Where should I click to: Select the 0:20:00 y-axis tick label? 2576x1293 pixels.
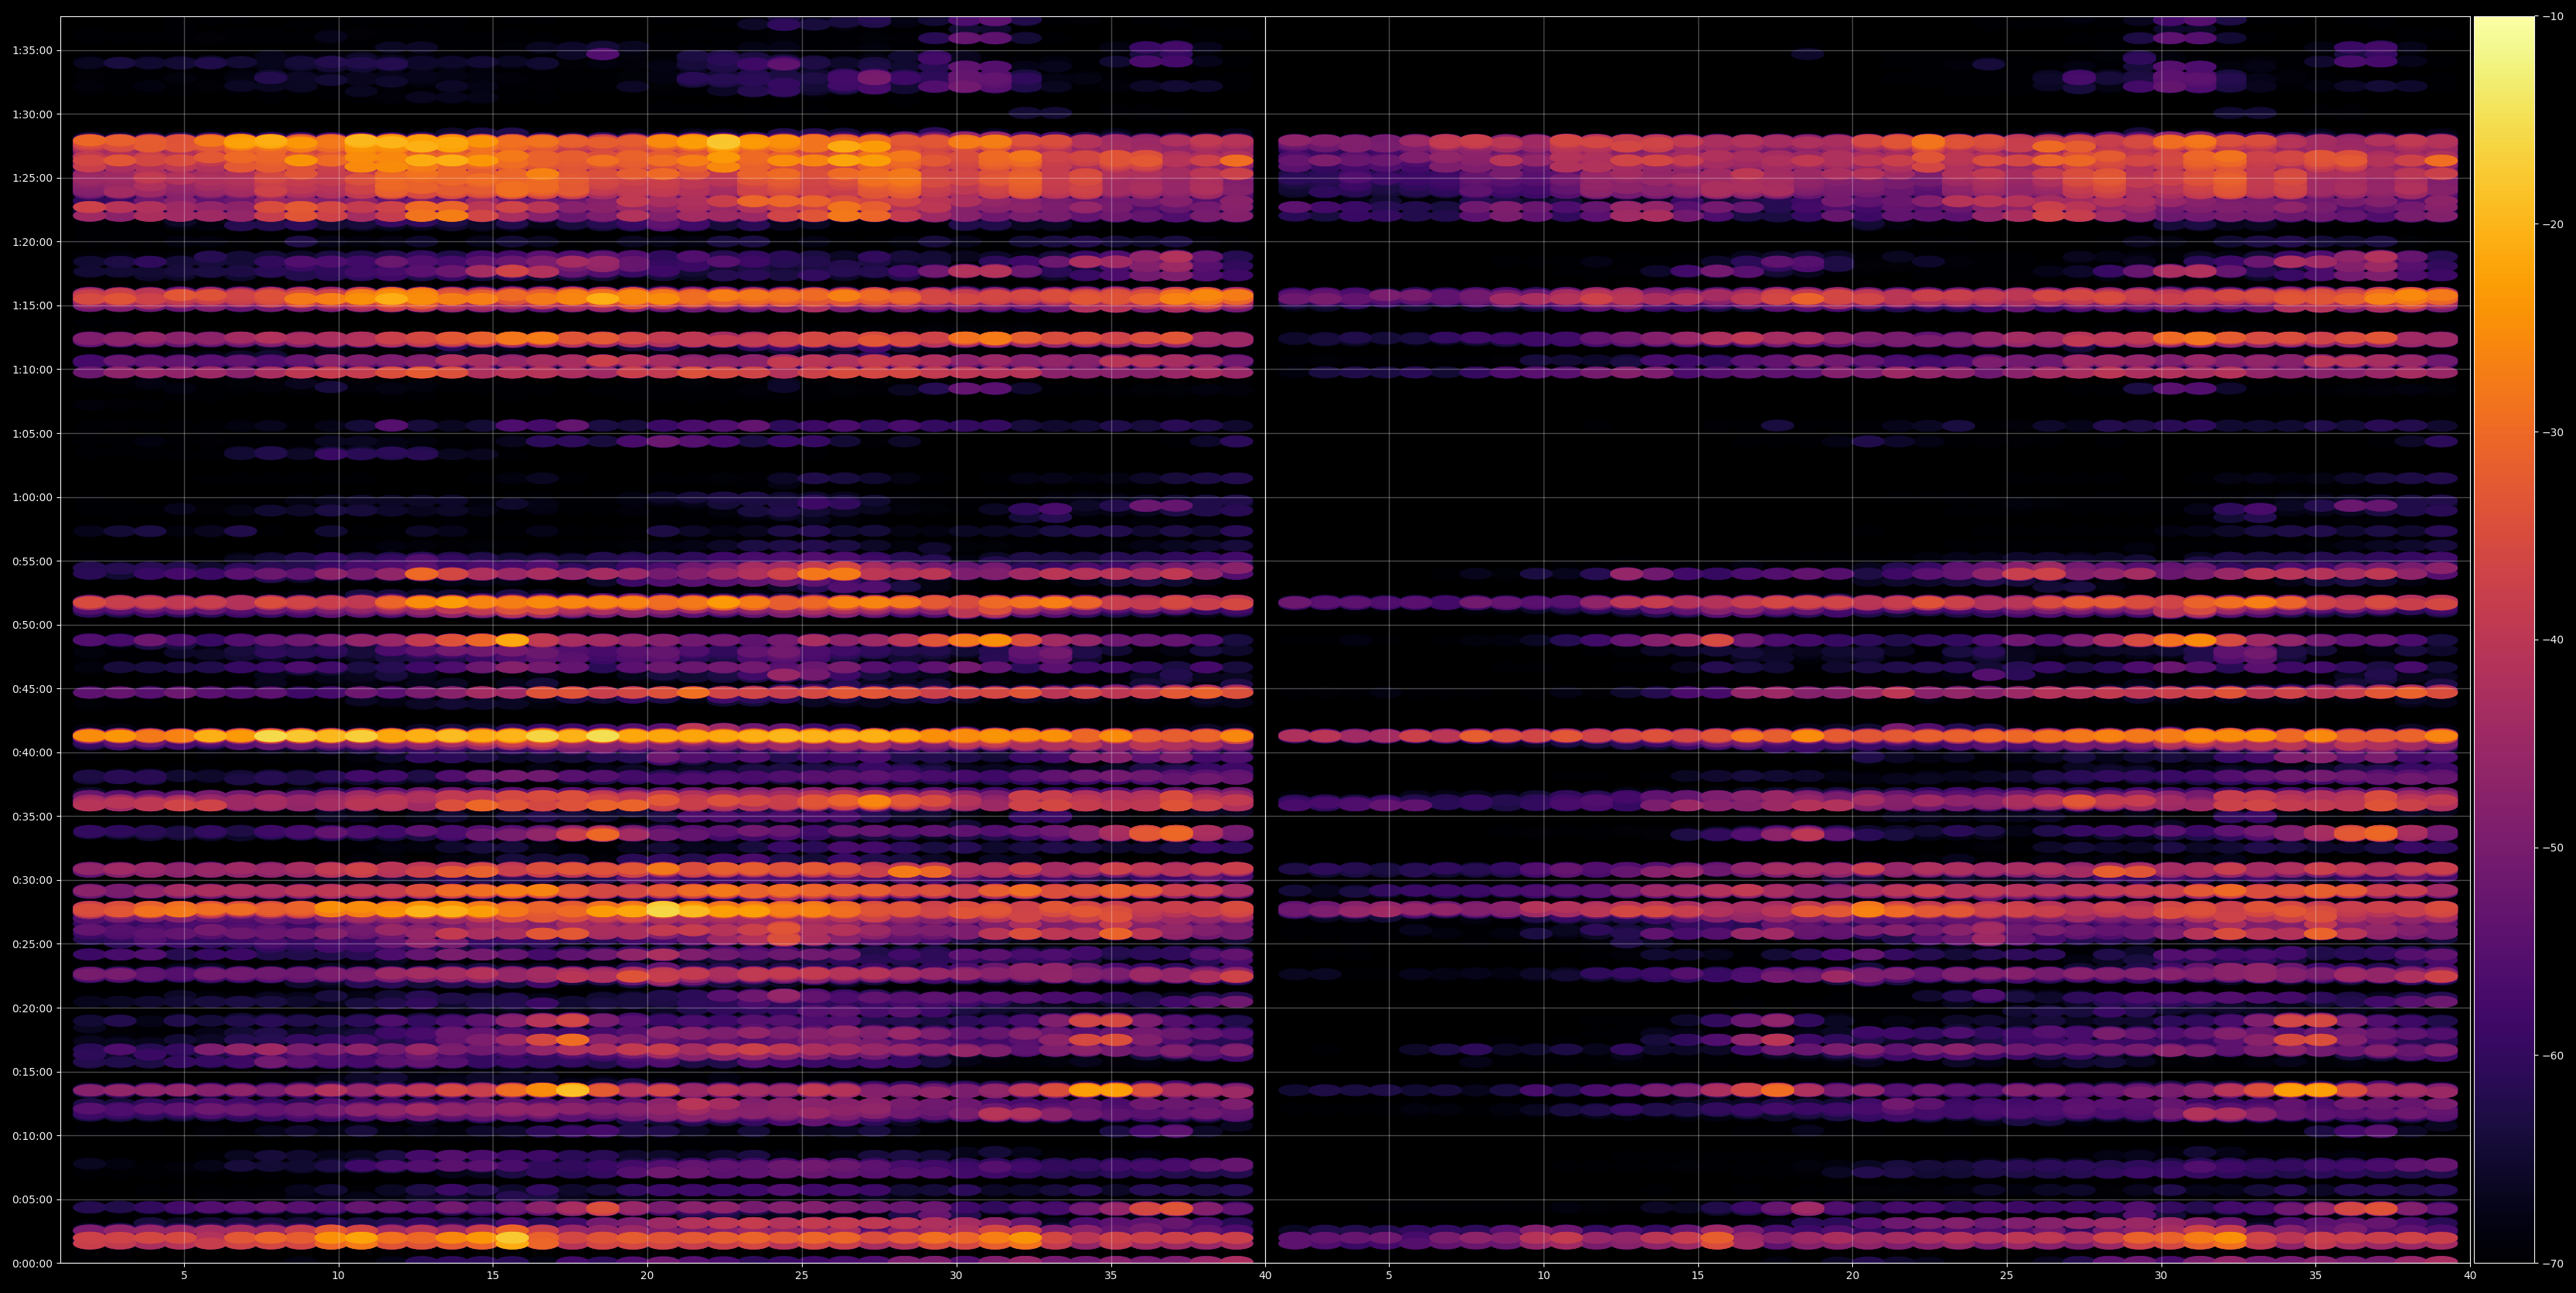pyautogui.click(x=32, y=1008)
